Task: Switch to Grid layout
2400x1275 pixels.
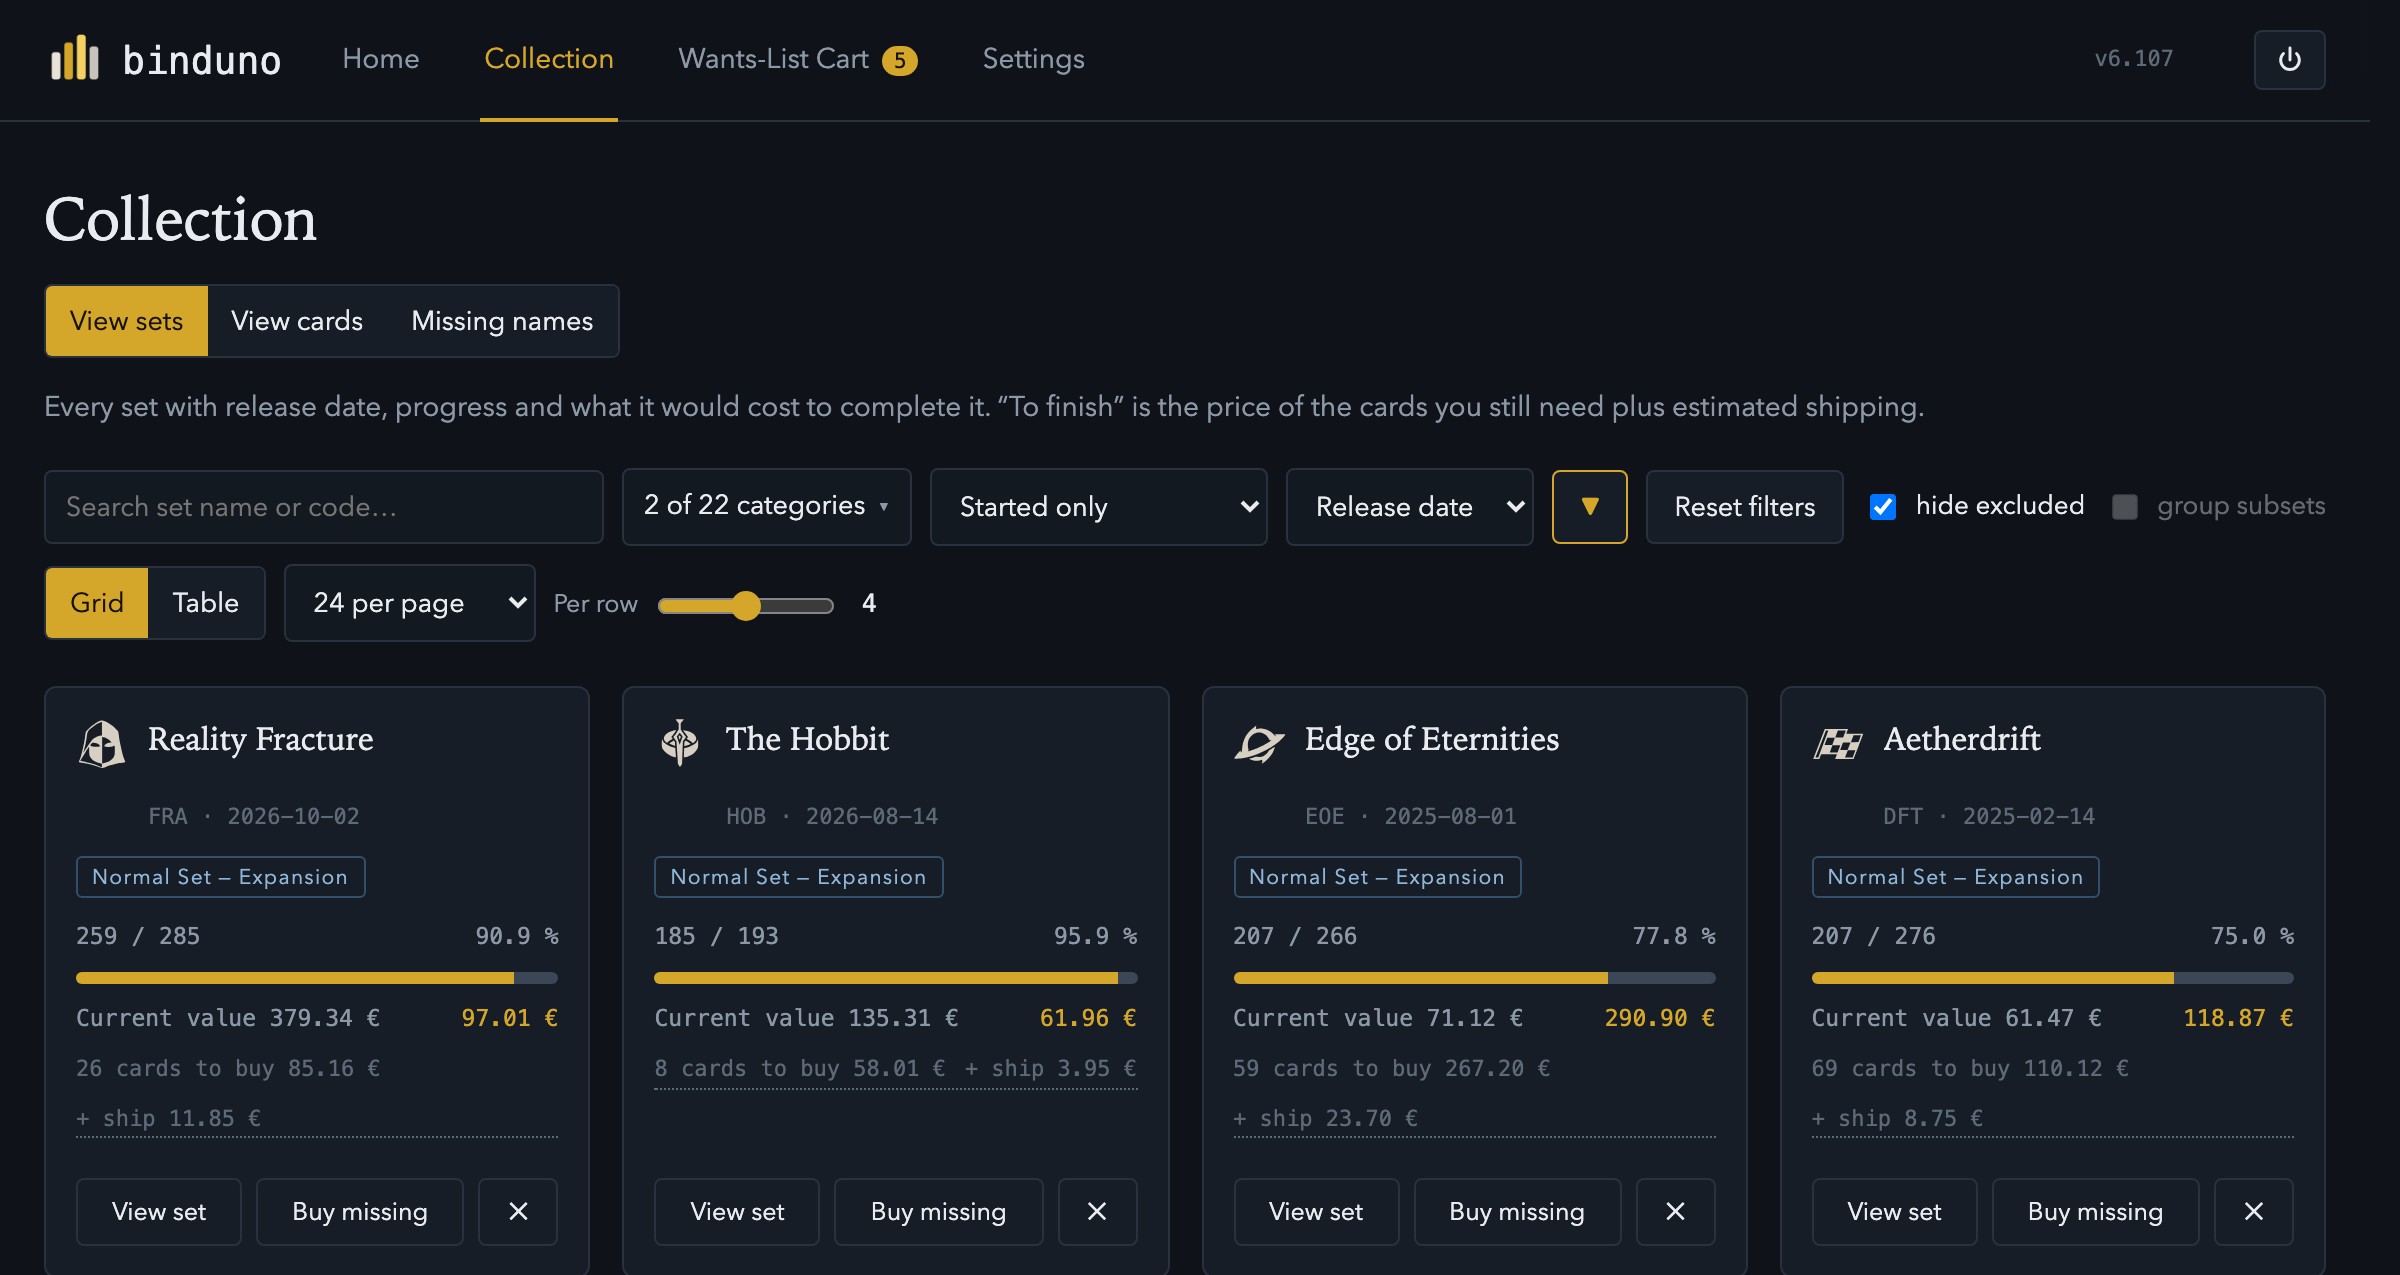Action: [97, 603]
